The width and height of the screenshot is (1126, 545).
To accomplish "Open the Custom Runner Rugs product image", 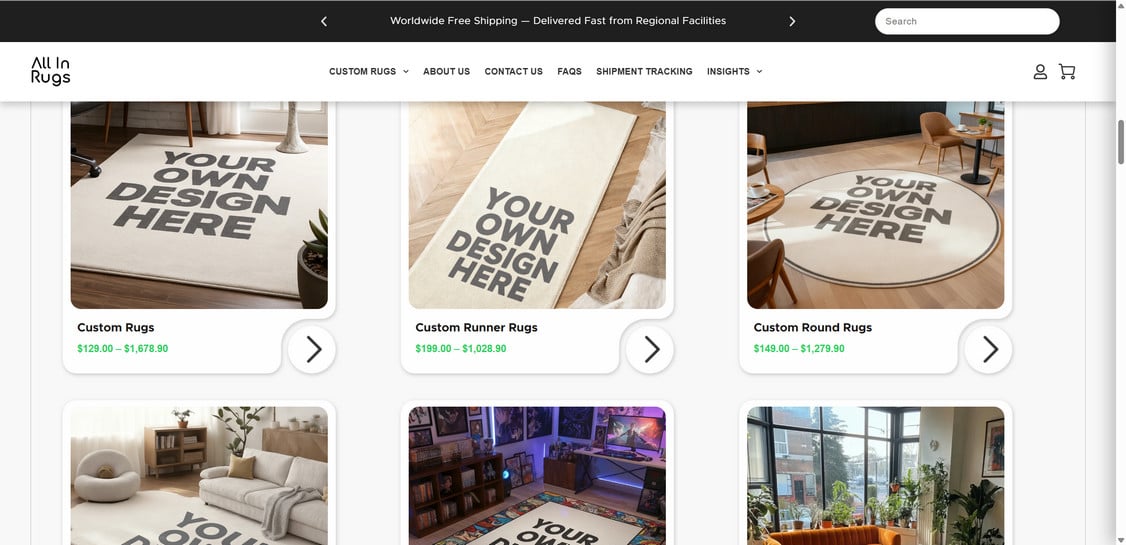I will pos(537,205).
